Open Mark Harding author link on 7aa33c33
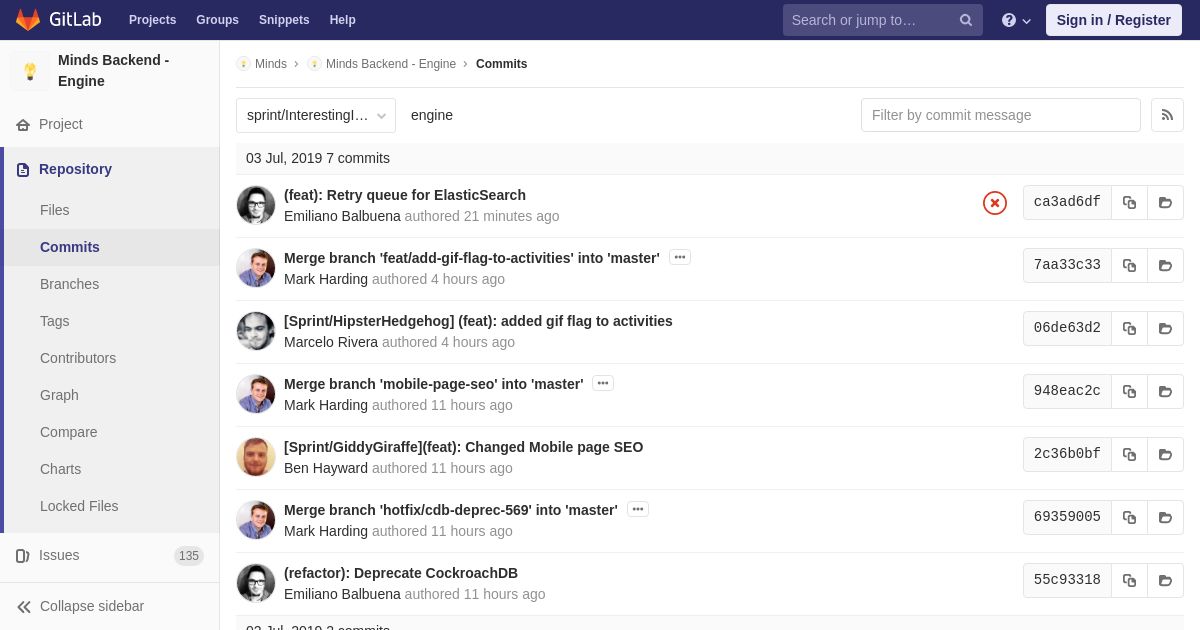The image size is (1200, 630). point(326,279)
